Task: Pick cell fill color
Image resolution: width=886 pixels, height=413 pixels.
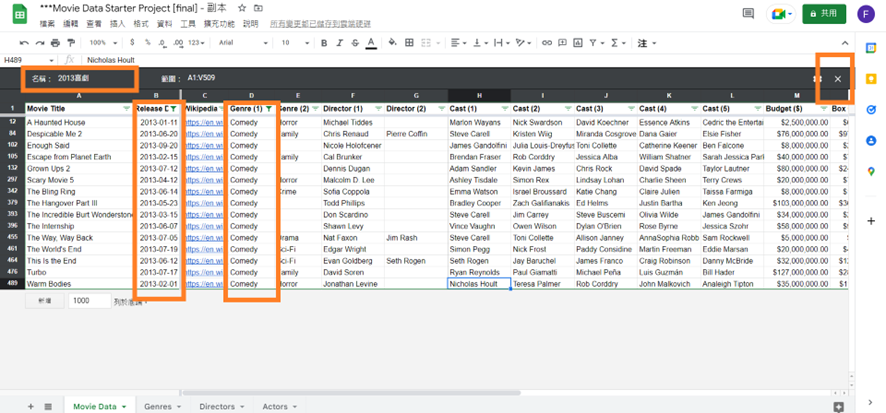Action: 393,43
